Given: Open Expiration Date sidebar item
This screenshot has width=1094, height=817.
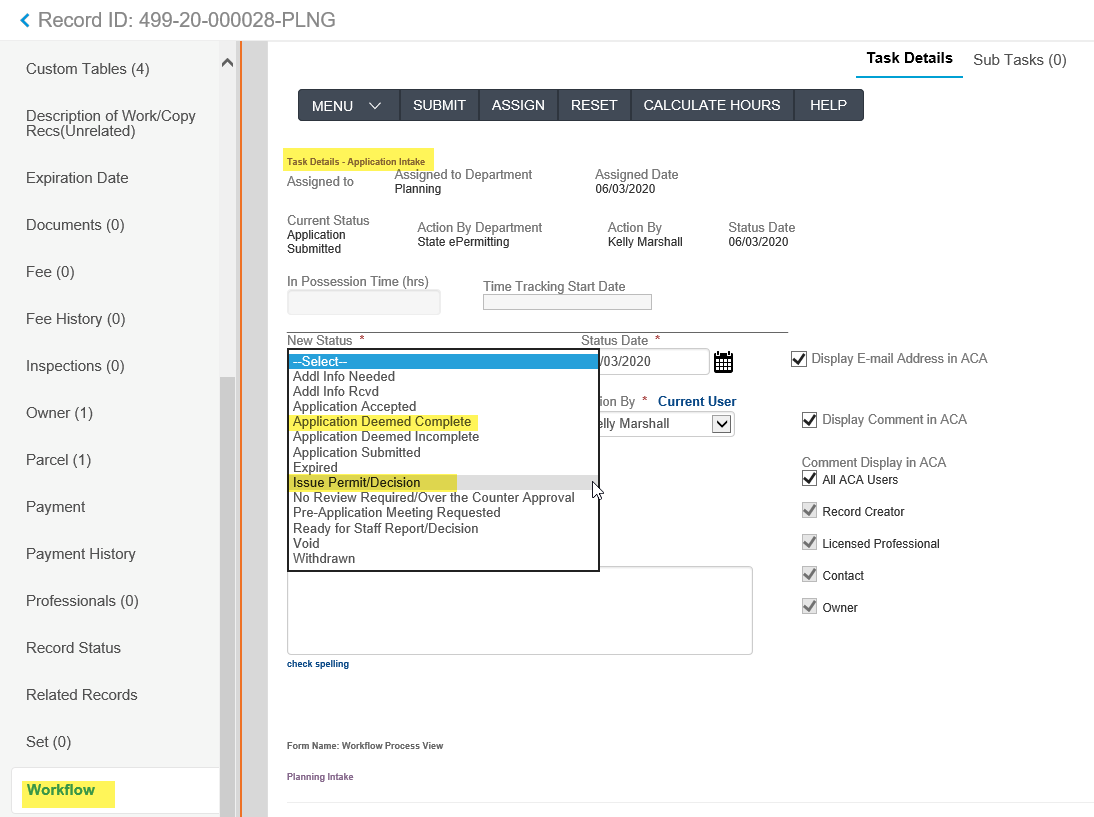Looking at the screenshot, I should [77, 178].
